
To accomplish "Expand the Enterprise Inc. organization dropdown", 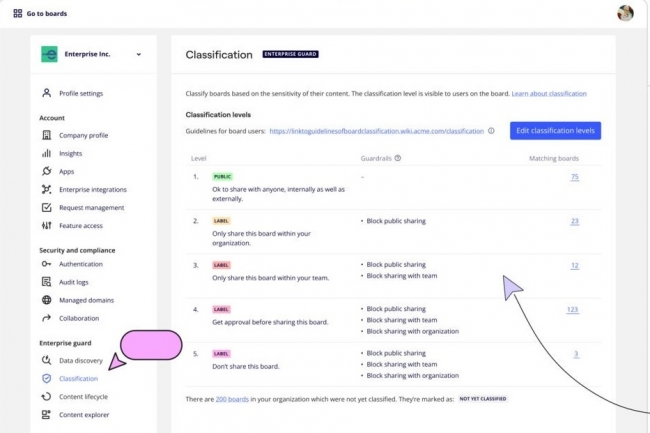I will click(139, 54).
